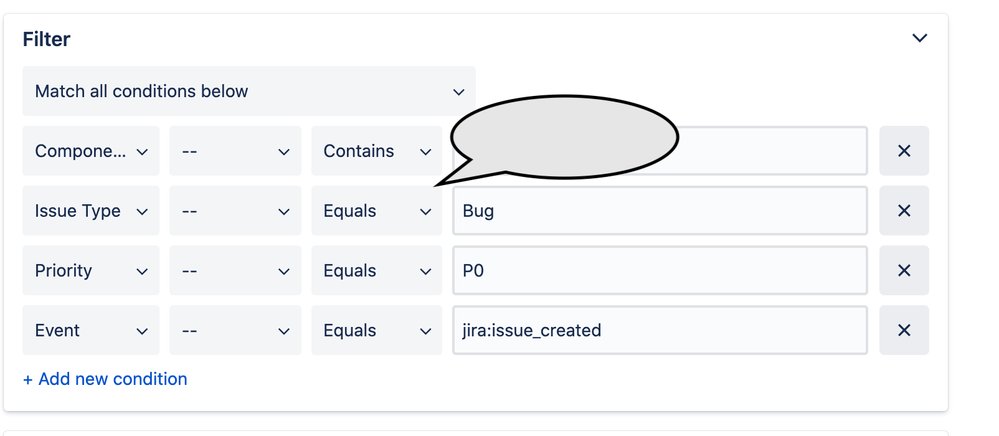Open the Contains operator dropdown
Image resolution: width=999 pixels, height=436 pixels.
[x=377, y=151]
